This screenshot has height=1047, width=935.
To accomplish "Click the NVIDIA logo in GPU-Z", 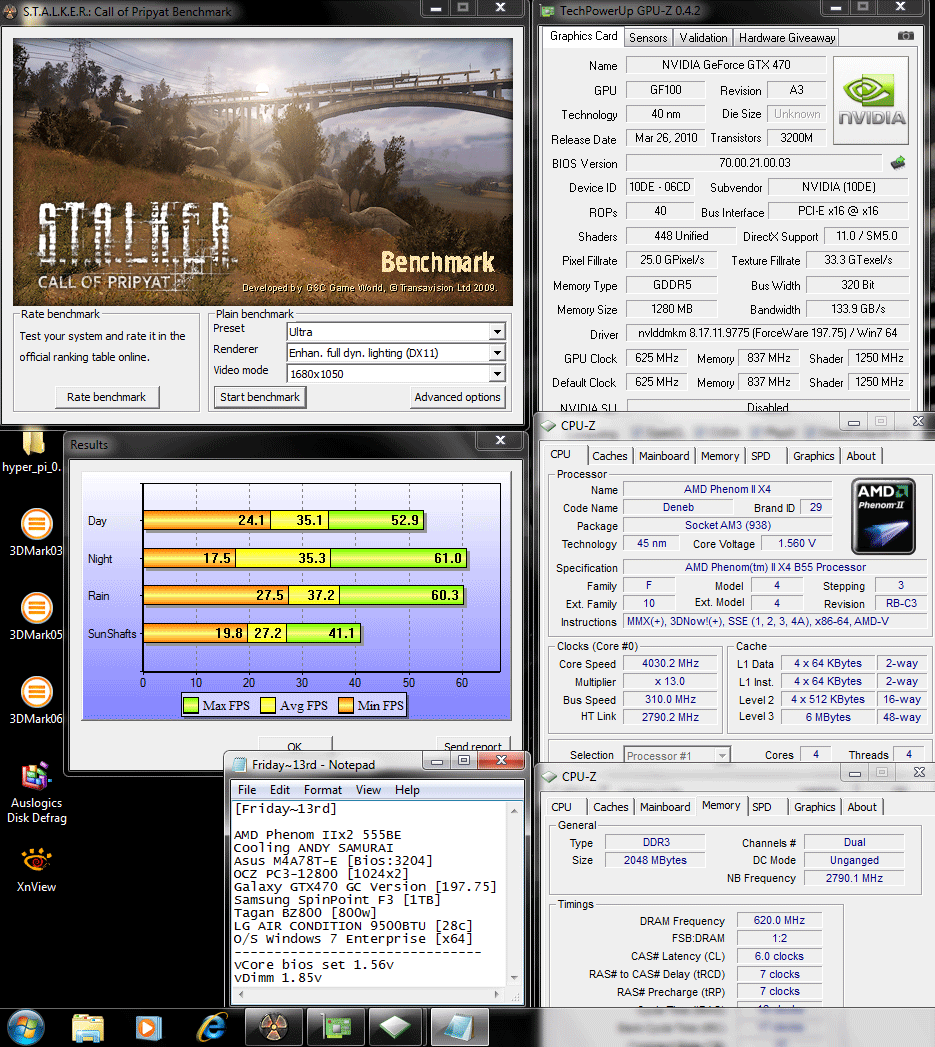I will 871,100.
